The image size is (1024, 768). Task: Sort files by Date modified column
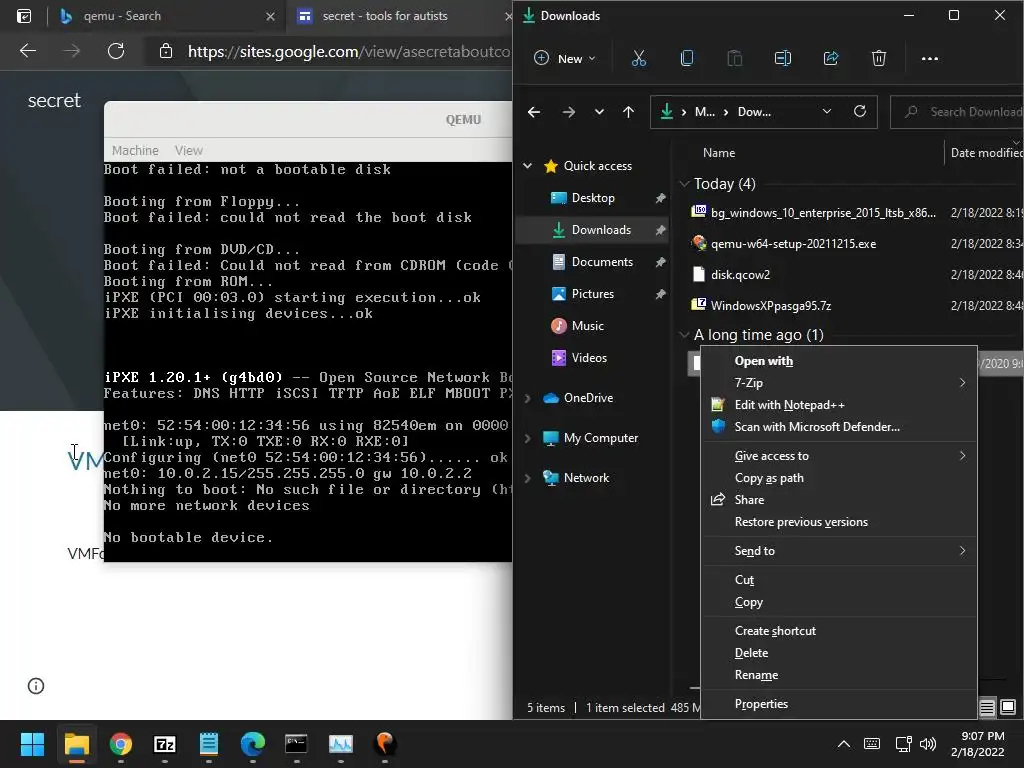pyautogui.click(x=985, y=153)
